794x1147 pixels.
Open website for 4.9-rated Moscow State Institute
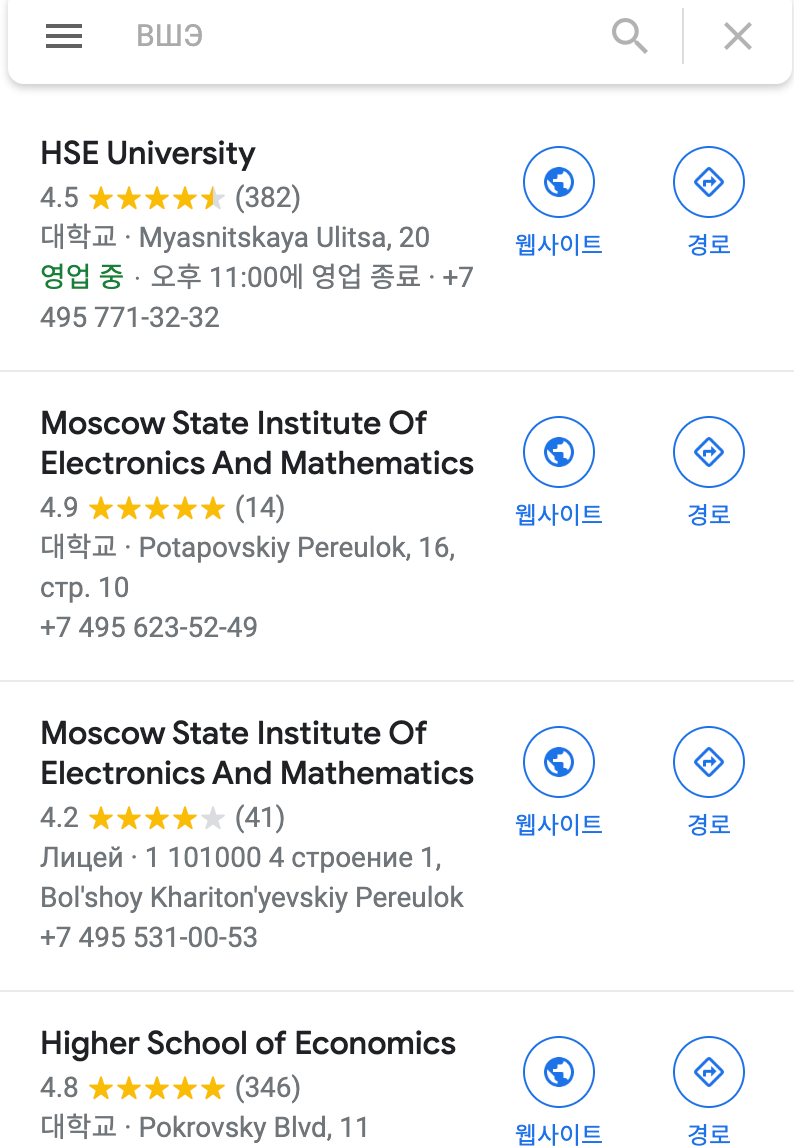(559, 452)
